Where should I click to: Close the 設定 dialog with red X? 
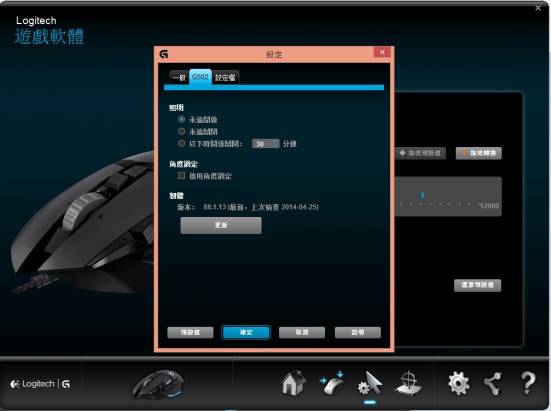click(x=382, y=52)
